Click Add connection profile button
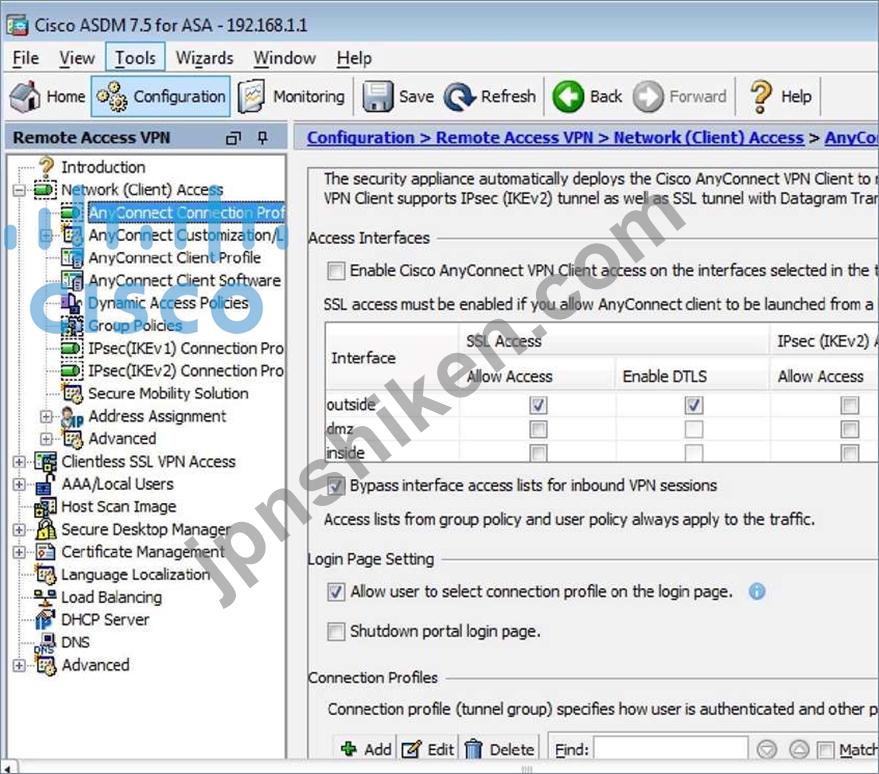This screenshot has height=774, width=879. coord(366,749)
